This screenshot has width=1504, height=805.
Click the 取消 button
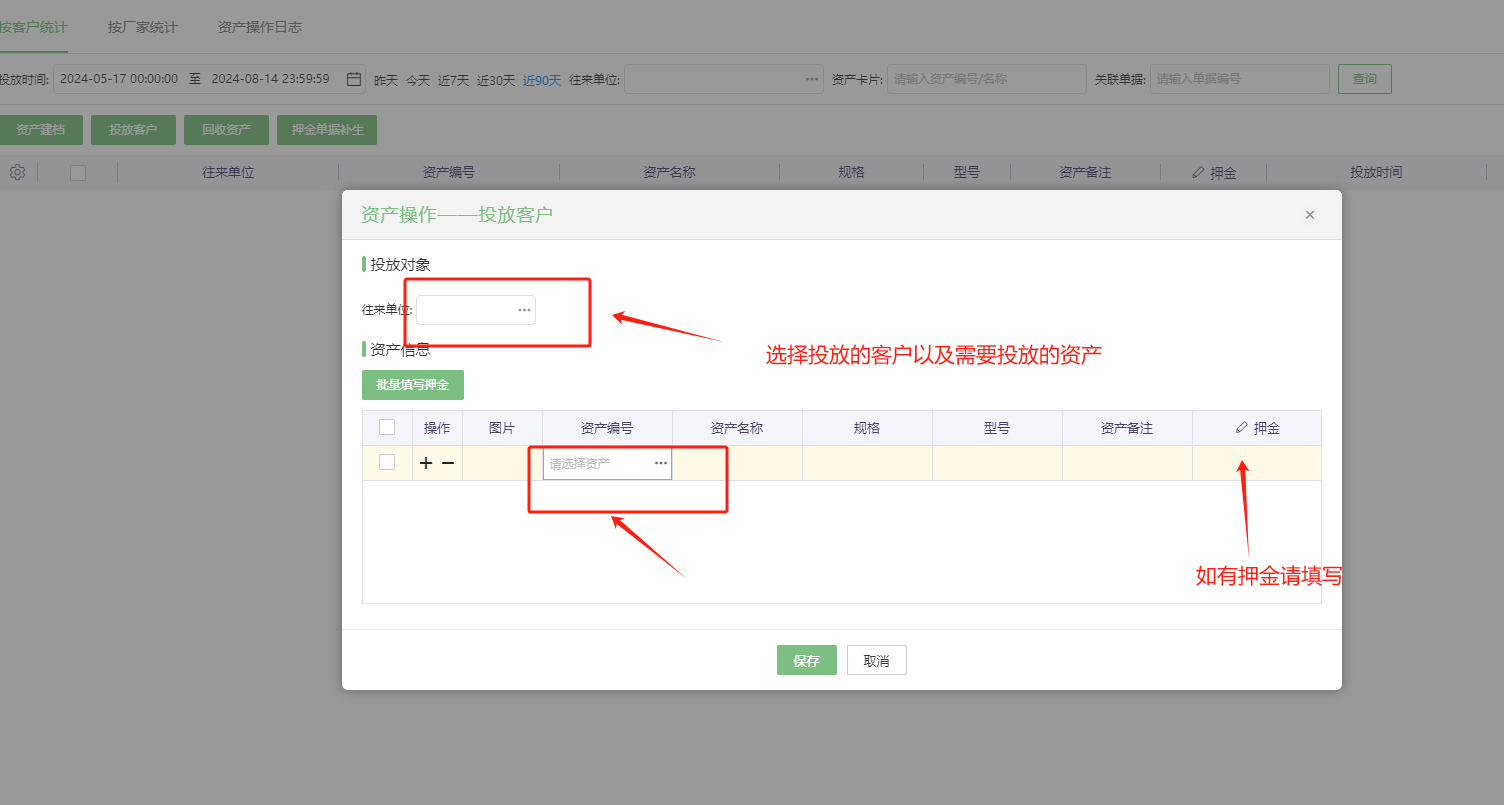(877, 660)
